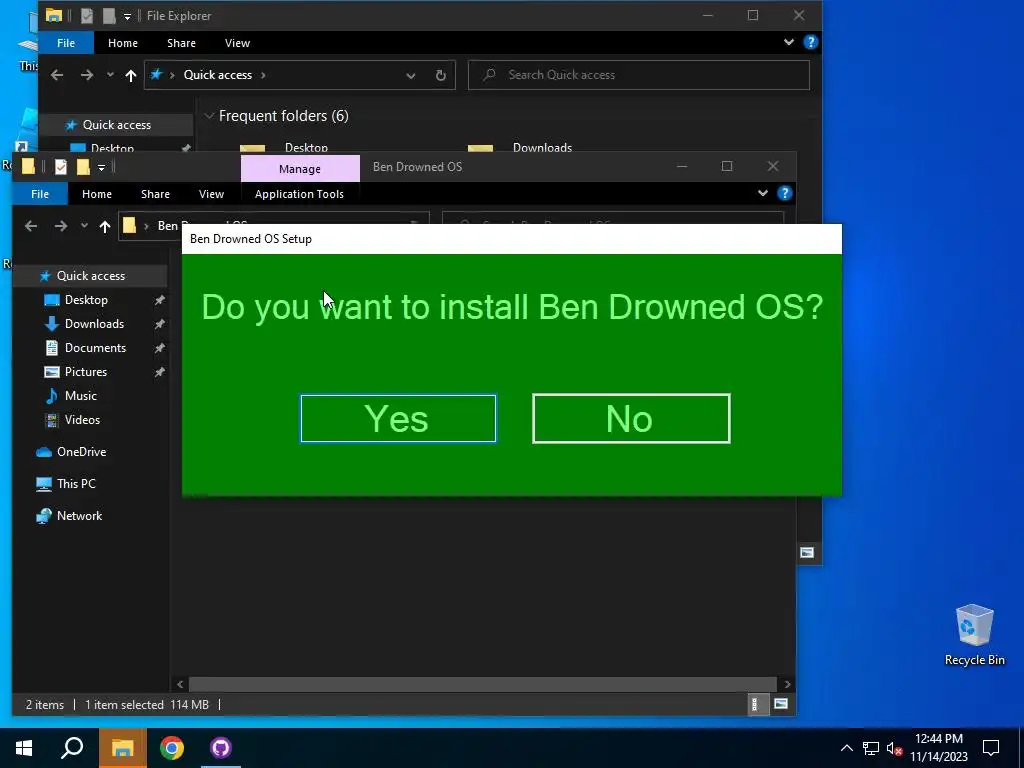Go forward in the File Explorer window
This screenshot has width=1024, height=768.
pos(87,75)
